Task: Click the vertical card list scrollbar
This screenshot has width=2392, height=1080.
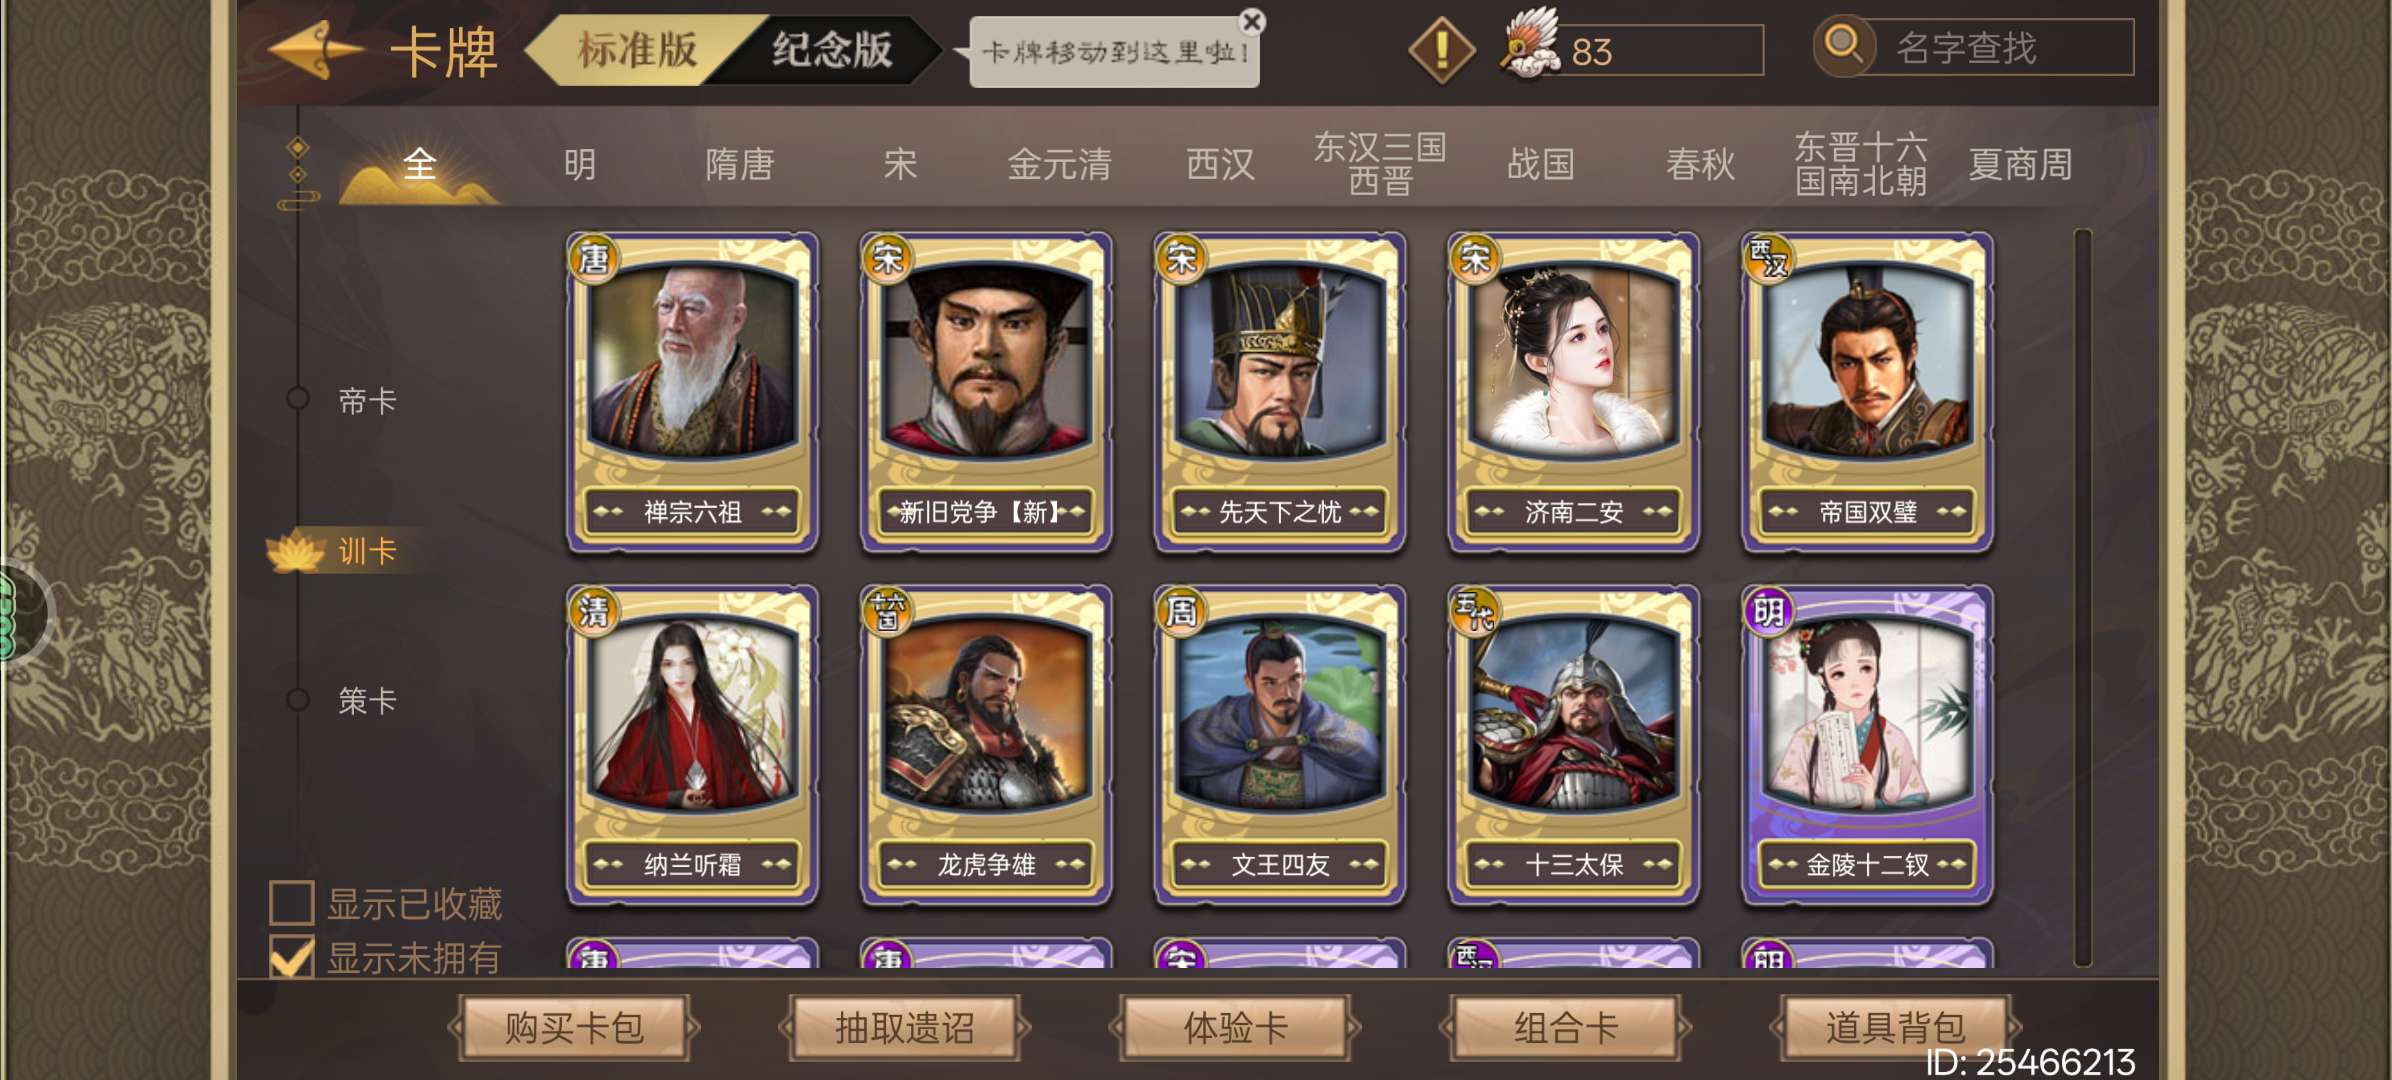Action: [2083, 597]
